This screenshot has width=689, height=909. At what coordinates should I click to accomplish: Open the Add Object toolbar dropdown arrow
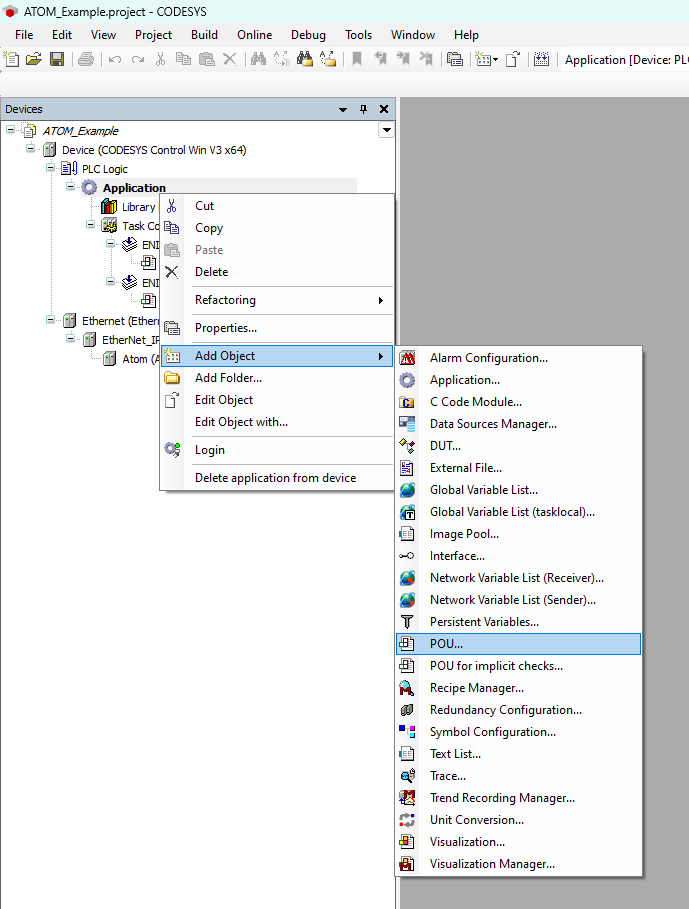point(495,60)
